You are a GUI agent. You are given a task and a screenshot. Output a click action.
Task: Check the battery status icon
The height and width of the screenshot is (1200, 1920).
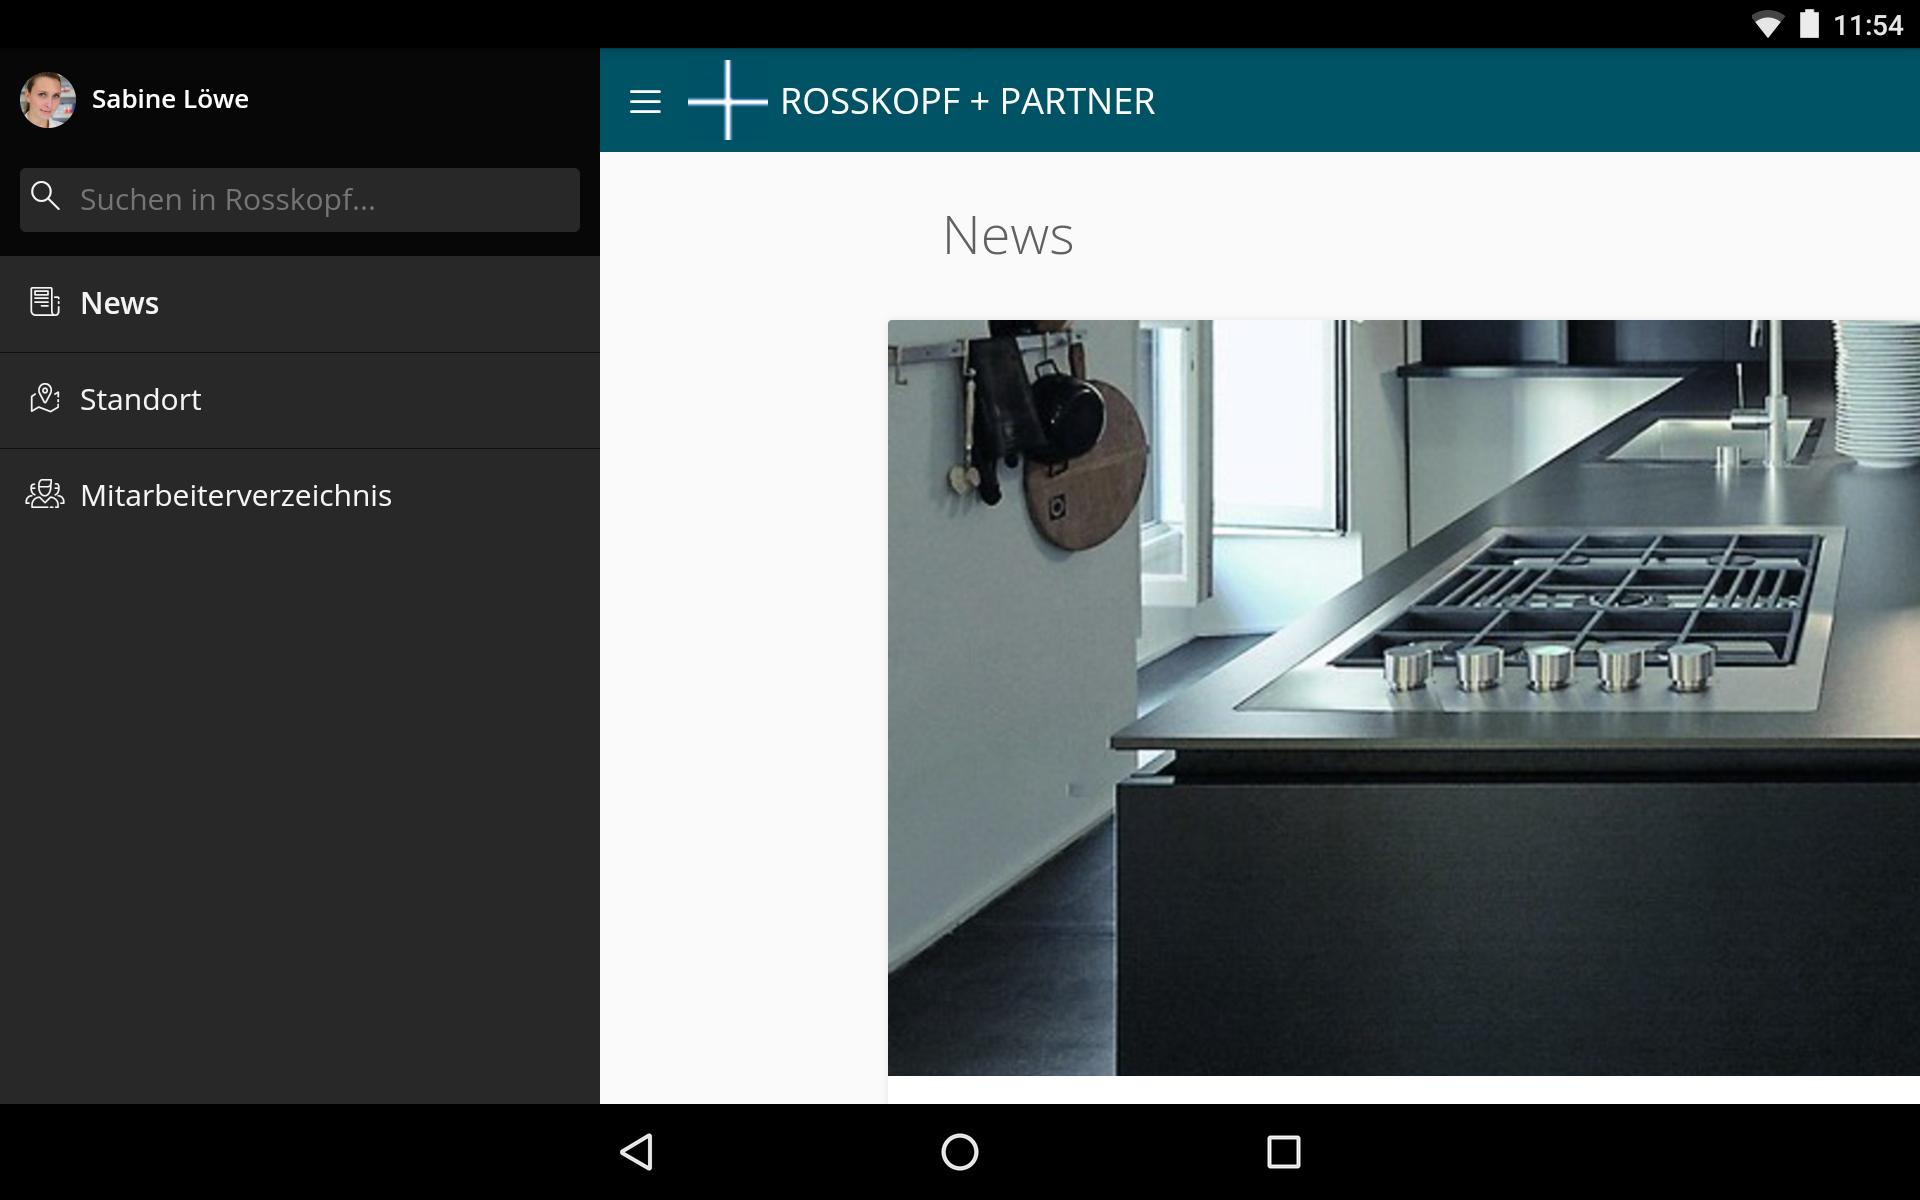tap(1809, 24)
